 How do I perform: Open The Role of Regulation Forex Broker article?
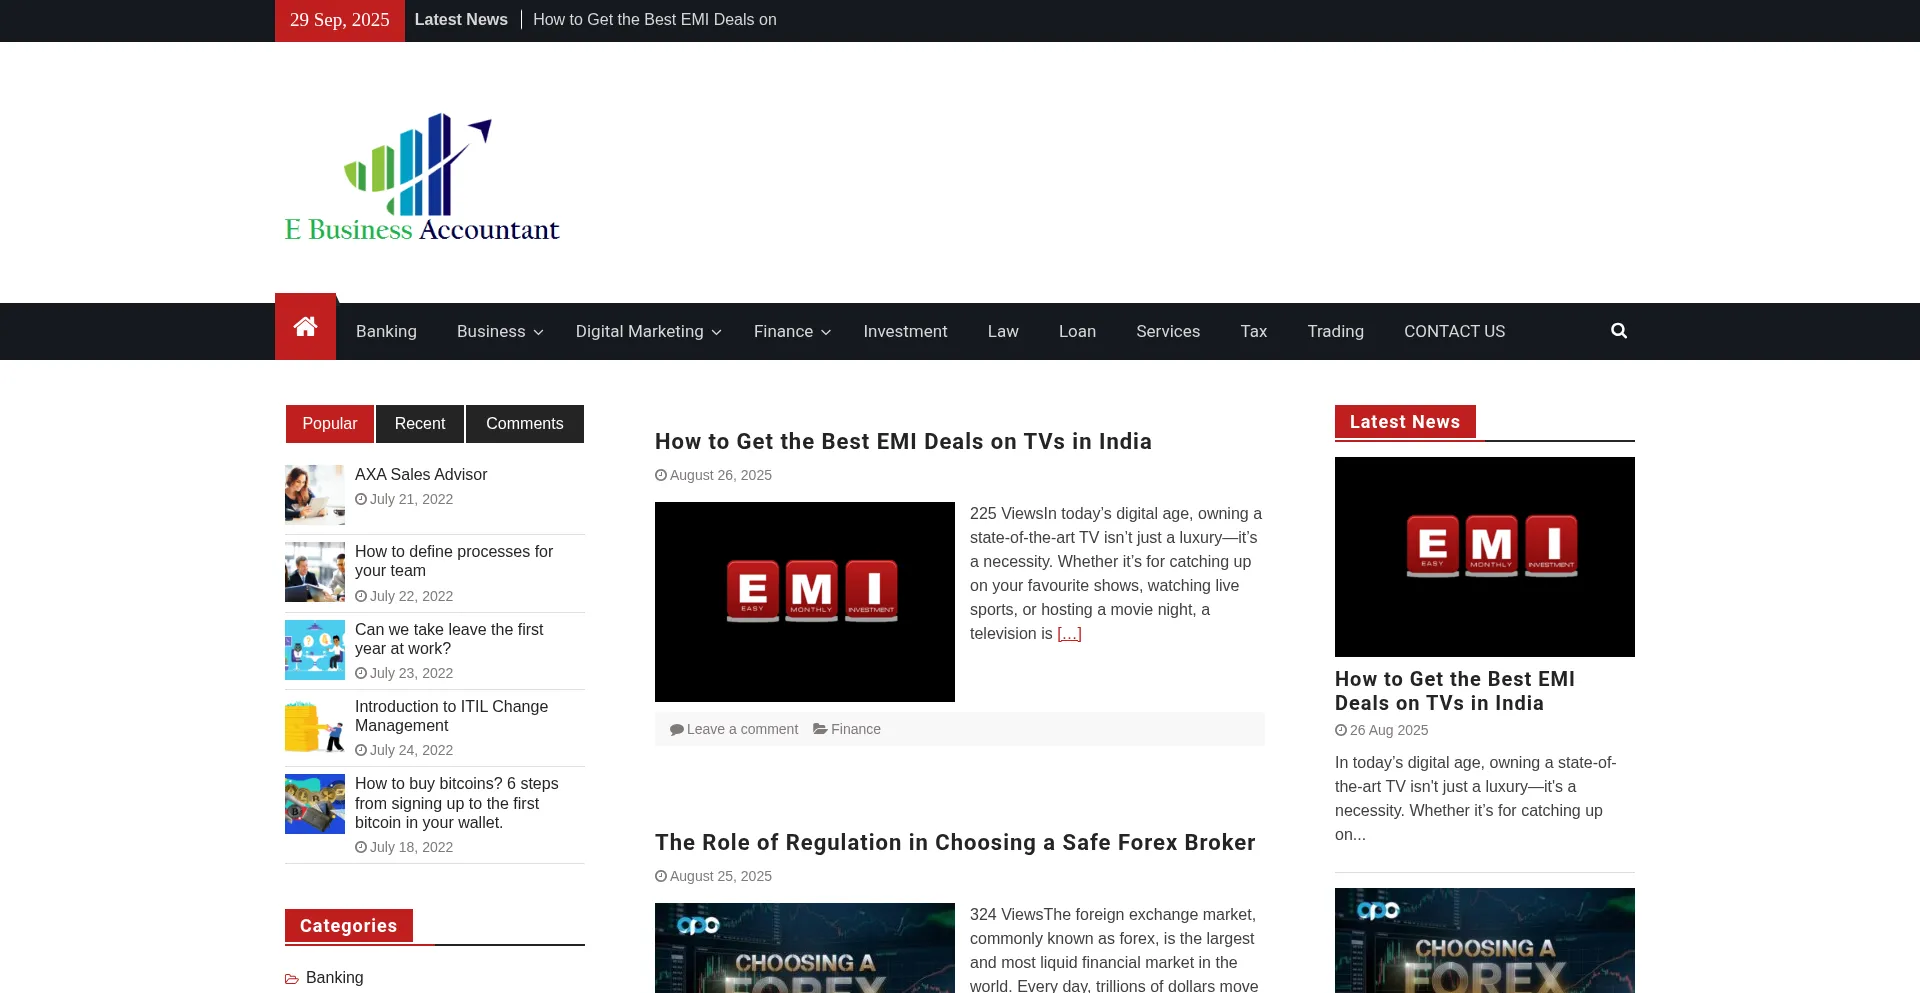(x=955, y=842)
